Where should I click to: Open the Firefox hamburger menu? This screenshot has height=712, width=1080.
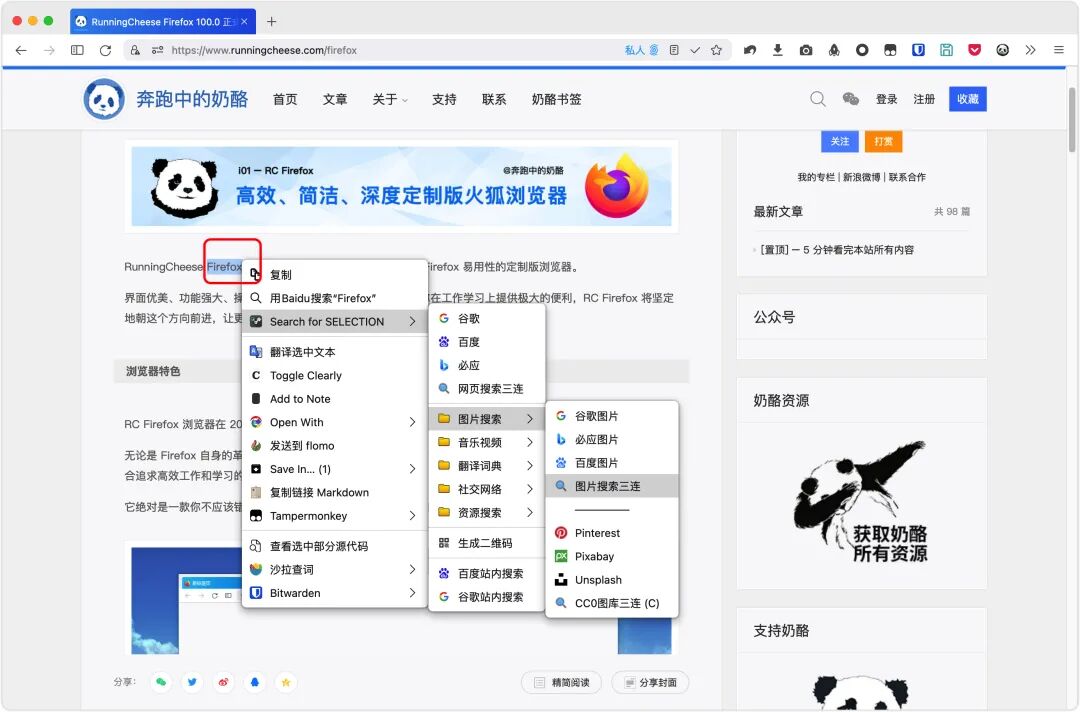(1059, 50)
